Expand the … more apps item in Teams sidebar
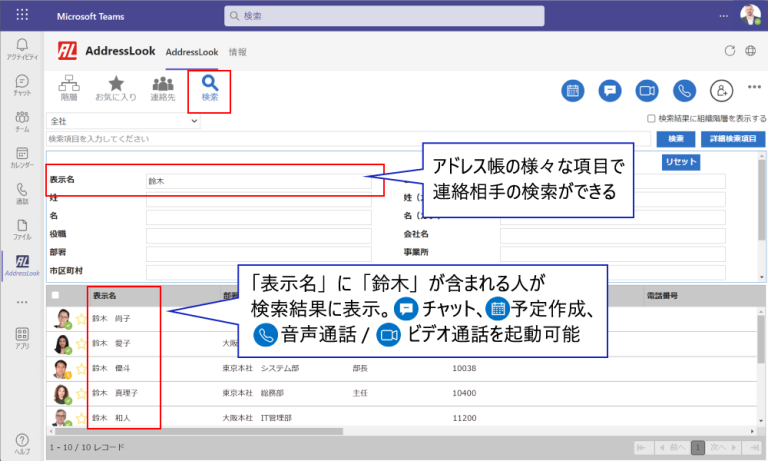 click(21, 301)
